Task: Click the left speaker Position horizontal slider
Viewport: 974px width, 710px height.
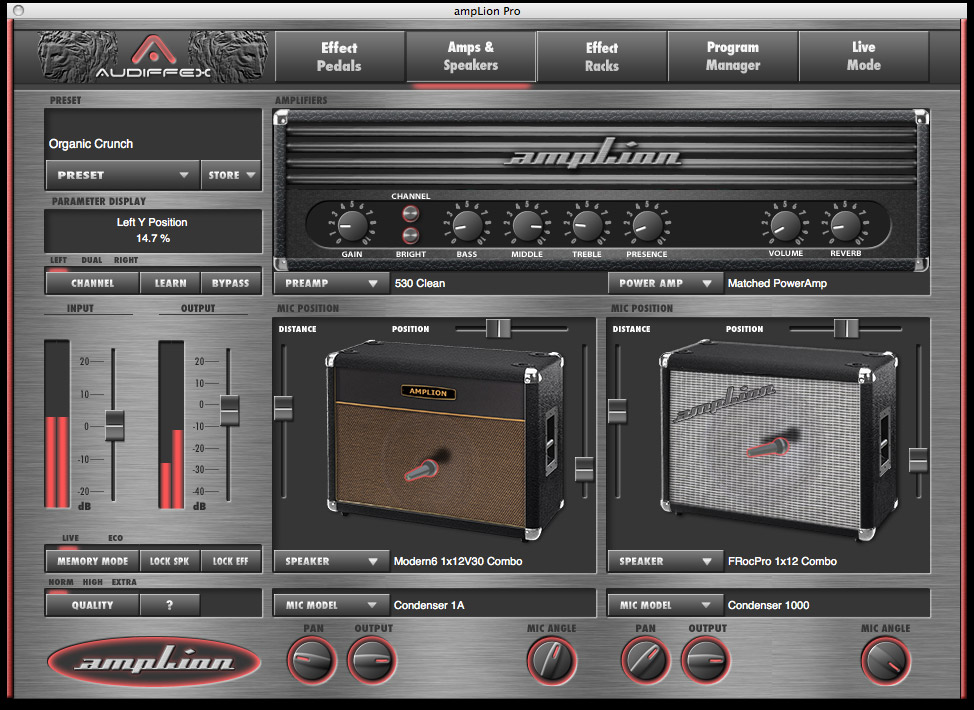Action: coord(498,329)
